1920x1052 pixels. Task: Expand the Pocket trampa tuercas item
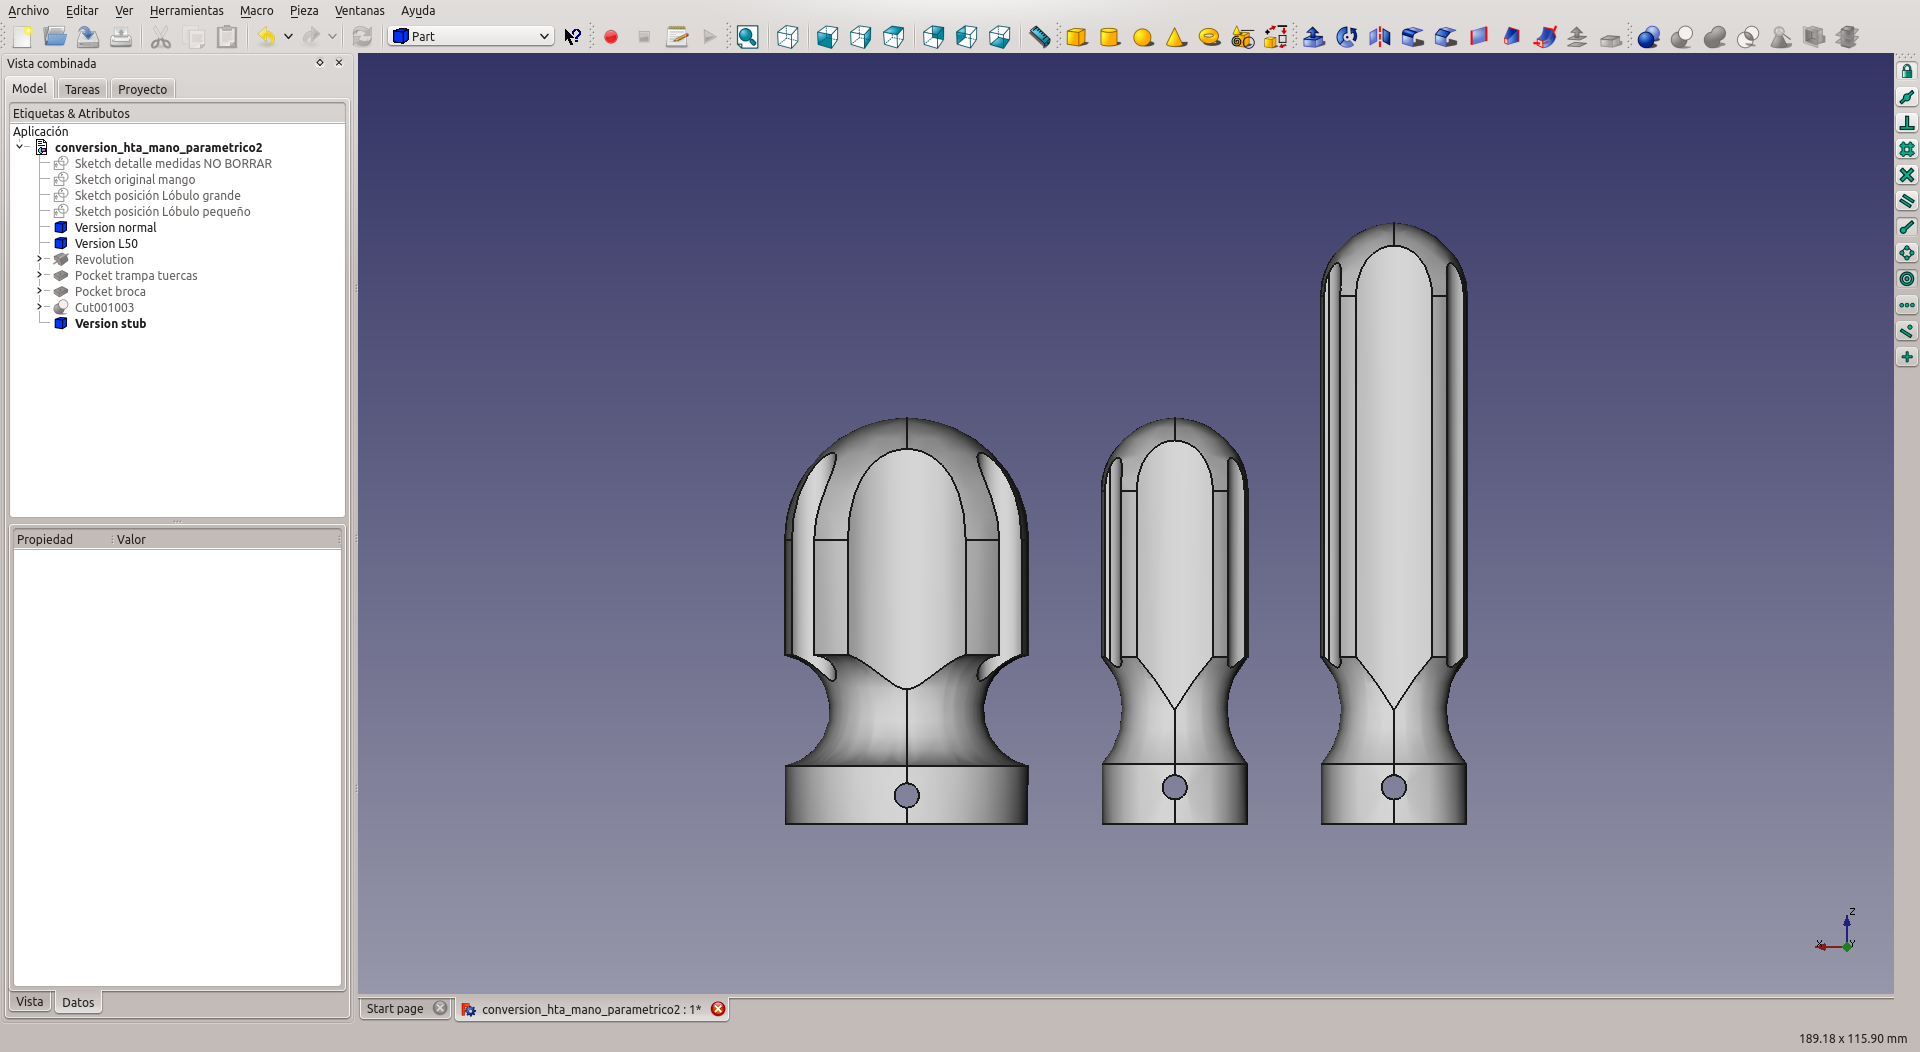click(40, 275)
